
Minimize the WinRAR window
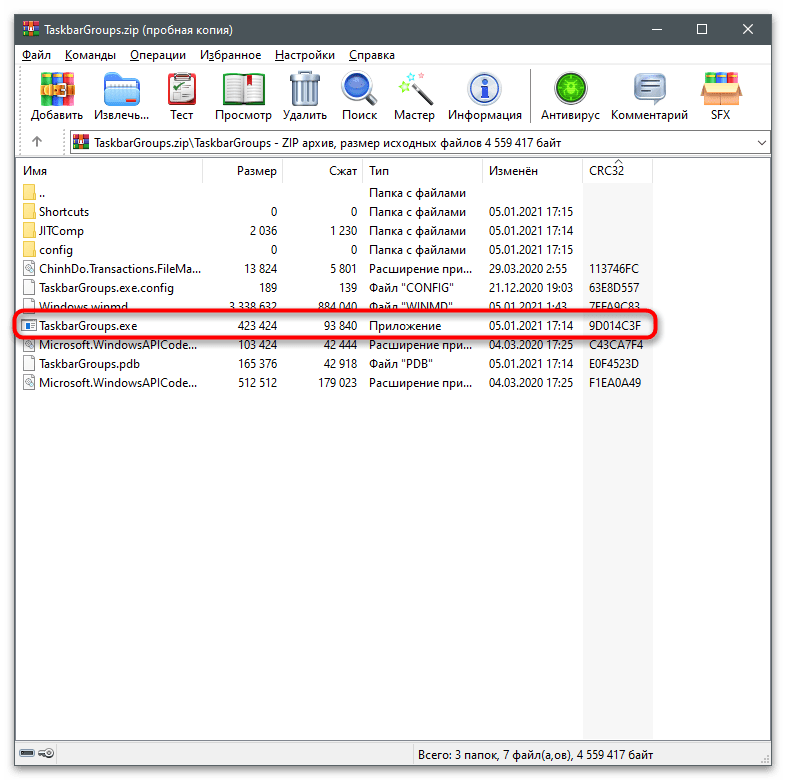coord(657,30)
